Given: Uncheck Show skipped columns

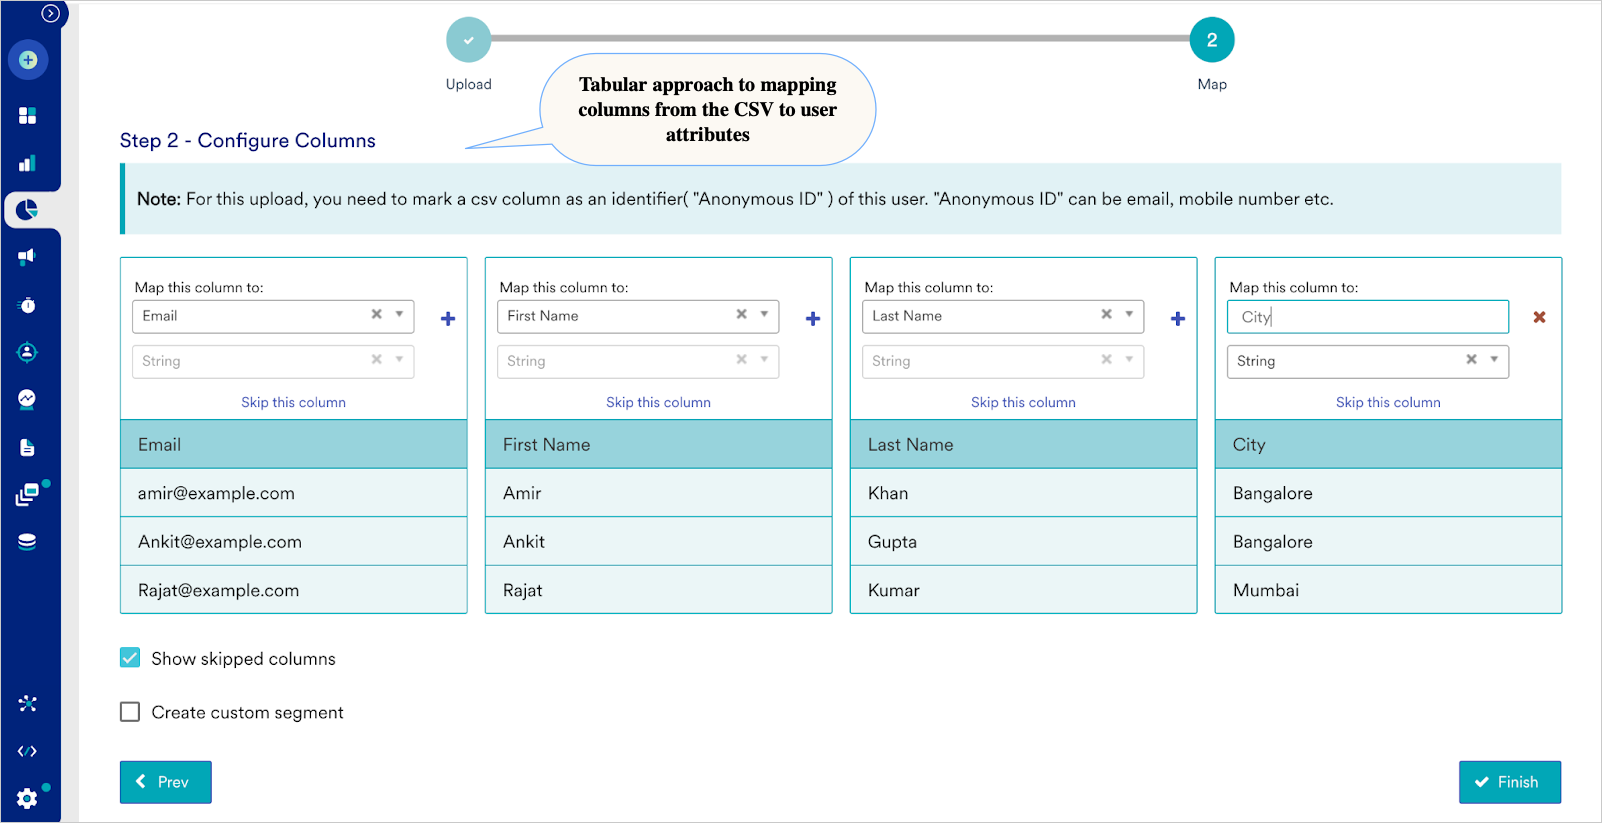Looking at the screenshot, I should 130,658.
